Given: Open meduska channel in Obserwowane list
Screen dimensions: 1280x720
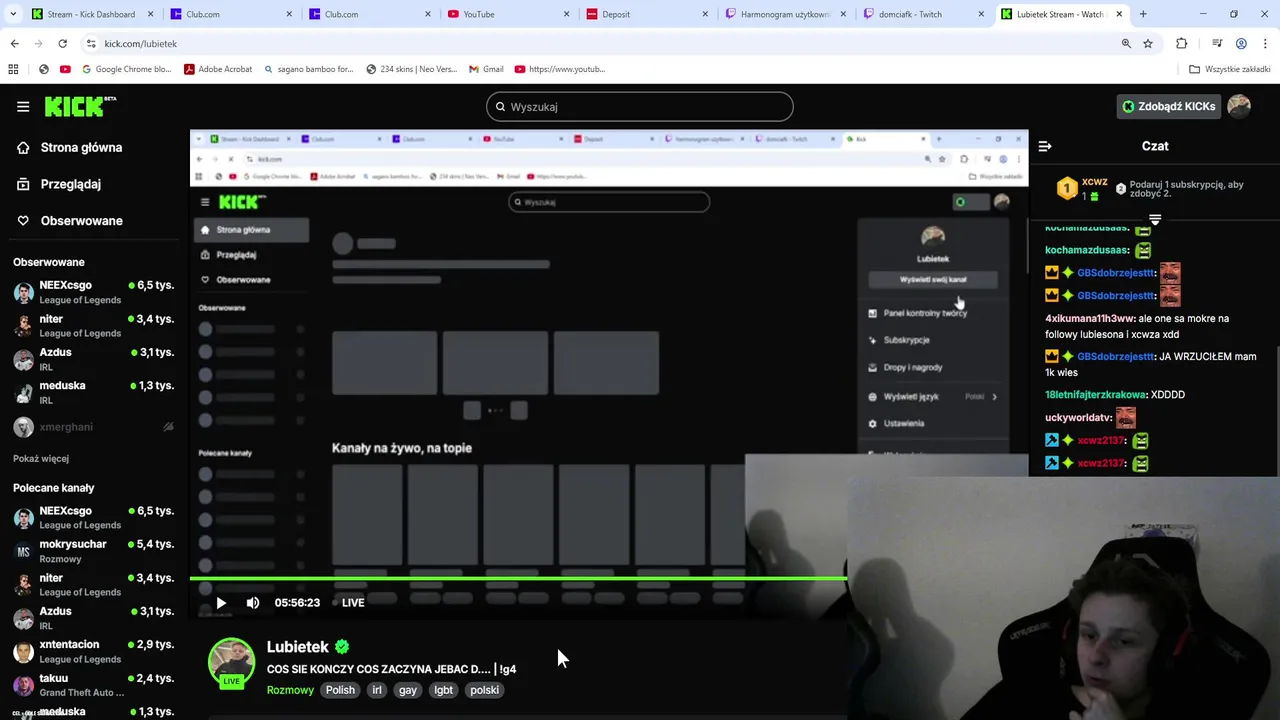Looking at the screenshot, I should coord(95,392).
